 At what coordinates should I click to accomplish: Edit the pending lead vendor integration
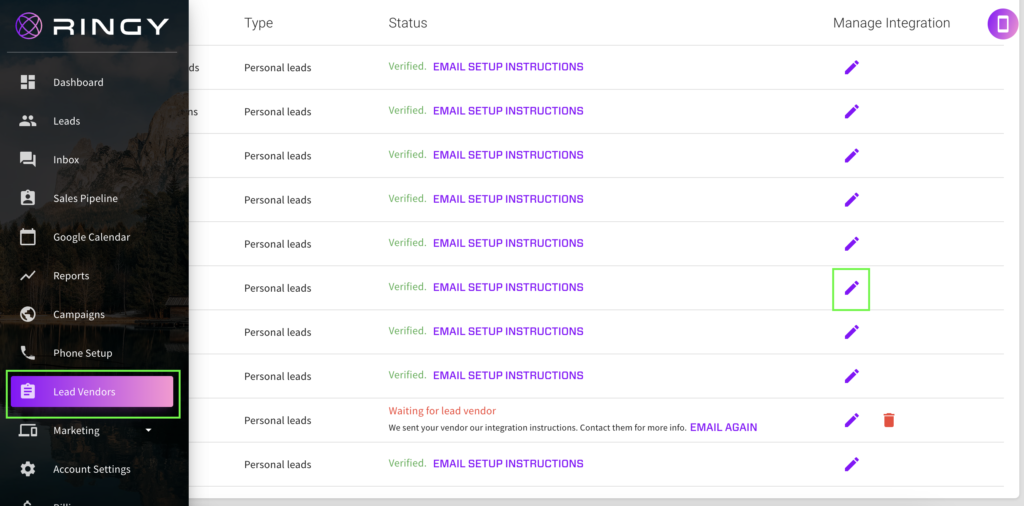851,420
